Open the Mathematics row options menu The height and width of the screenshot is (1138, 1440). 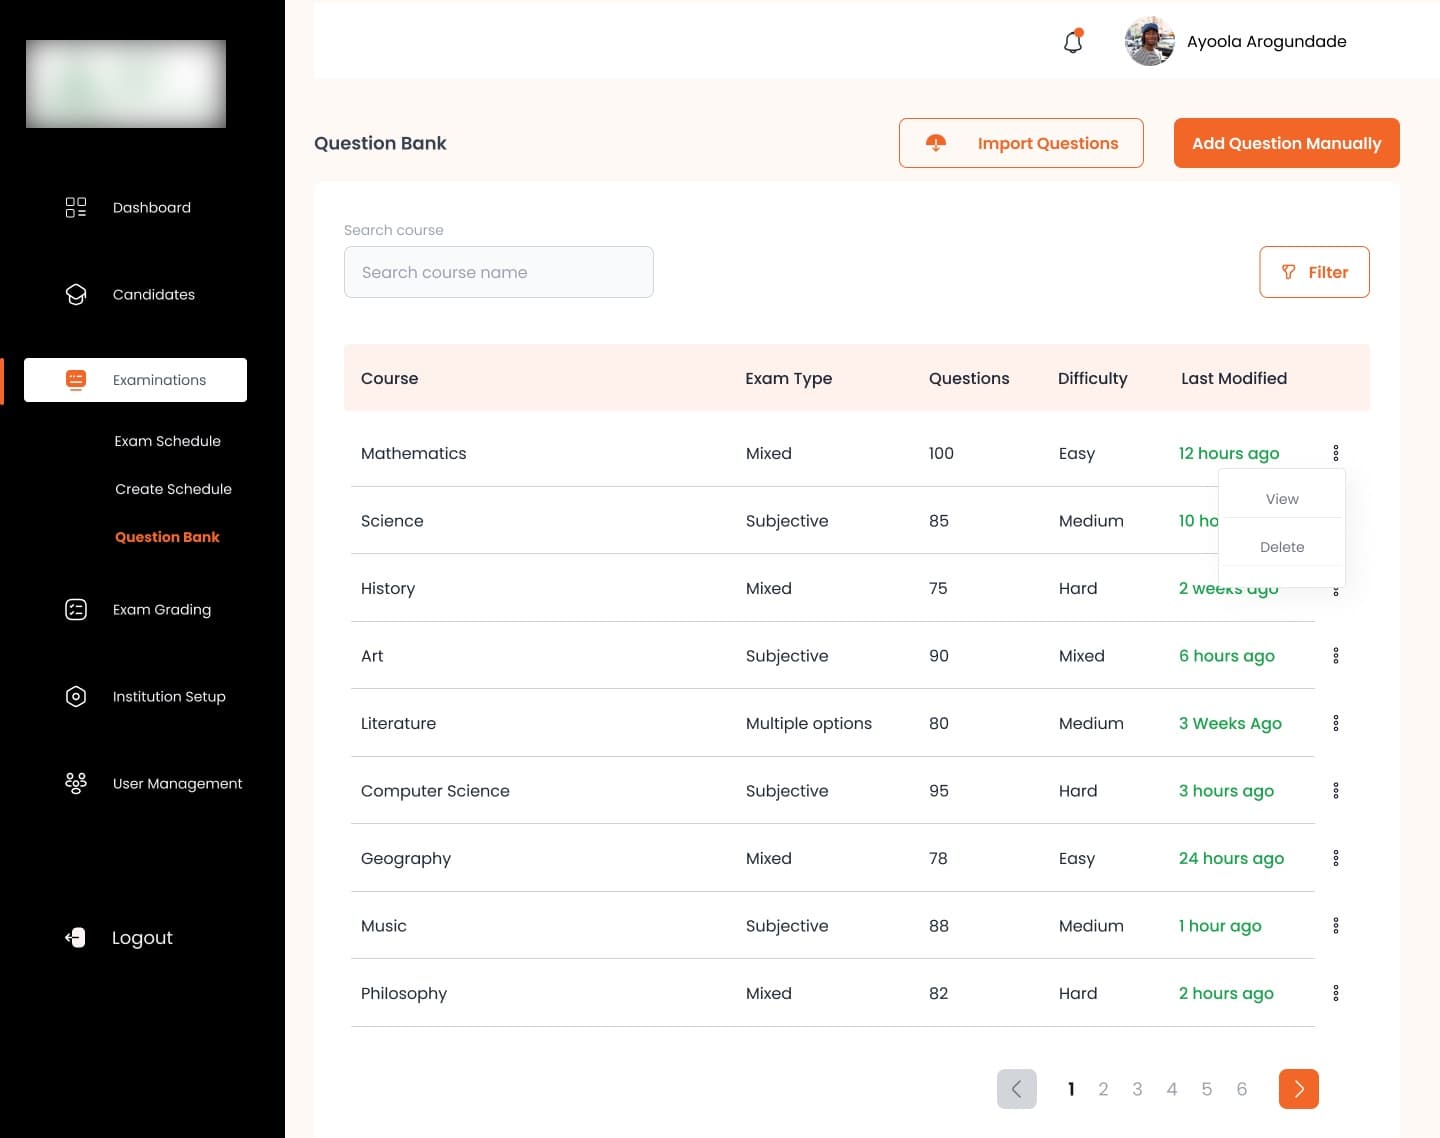(x=1335, y=453)
